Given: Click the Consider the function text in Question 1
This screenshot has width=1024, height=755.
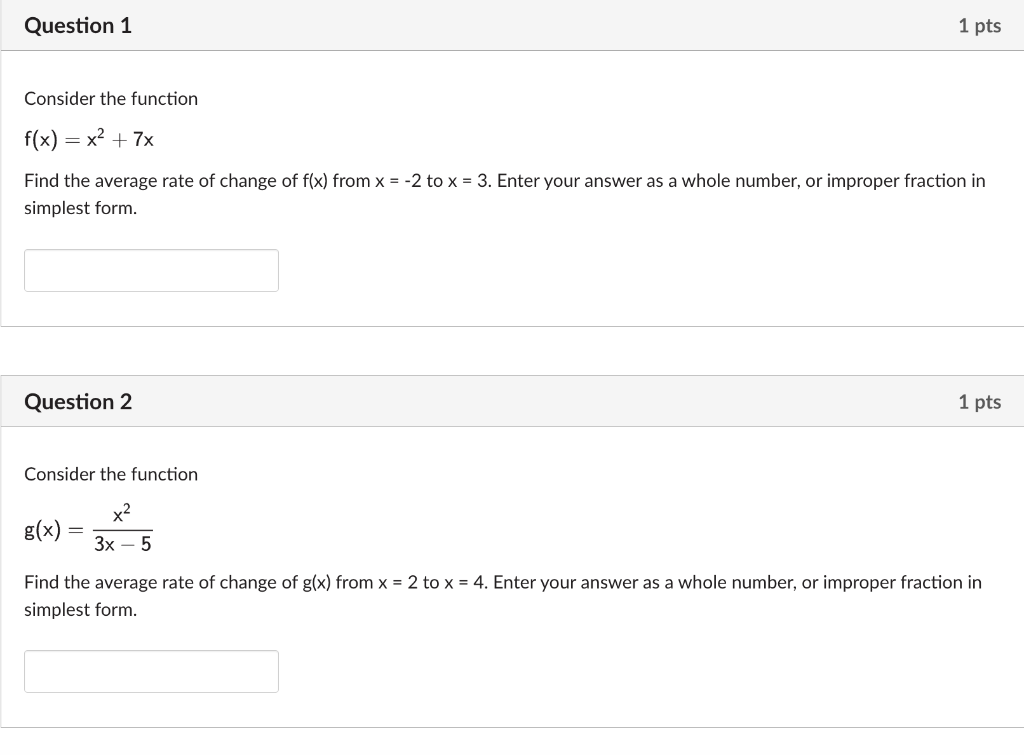Looking at the screenshot, I should tap(110, 98).
